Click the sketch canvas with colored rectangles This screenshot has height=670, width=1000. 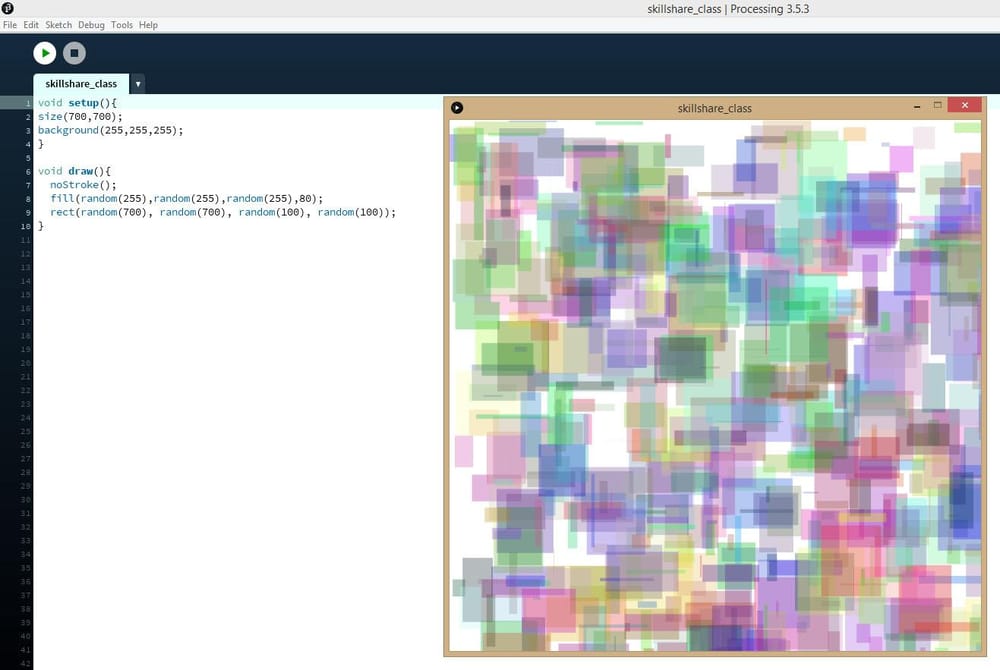[715, 386]
